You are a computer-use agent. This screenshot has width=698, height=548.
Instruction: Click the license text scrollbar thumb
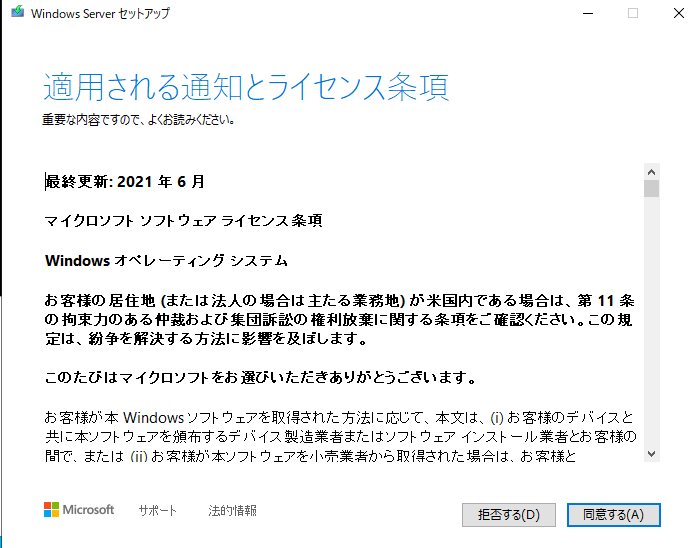tap(652, 188)
